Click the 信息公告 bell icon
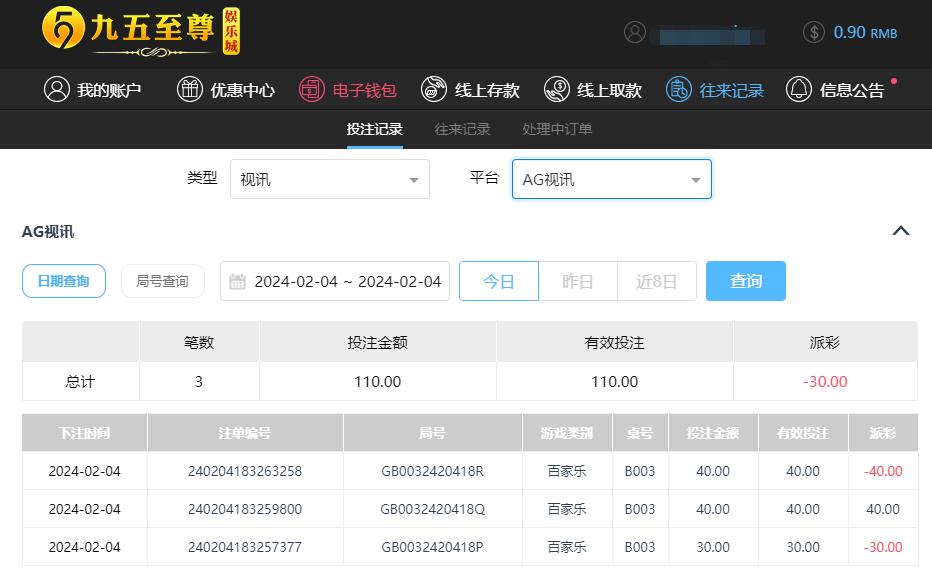 coord(799,89)
